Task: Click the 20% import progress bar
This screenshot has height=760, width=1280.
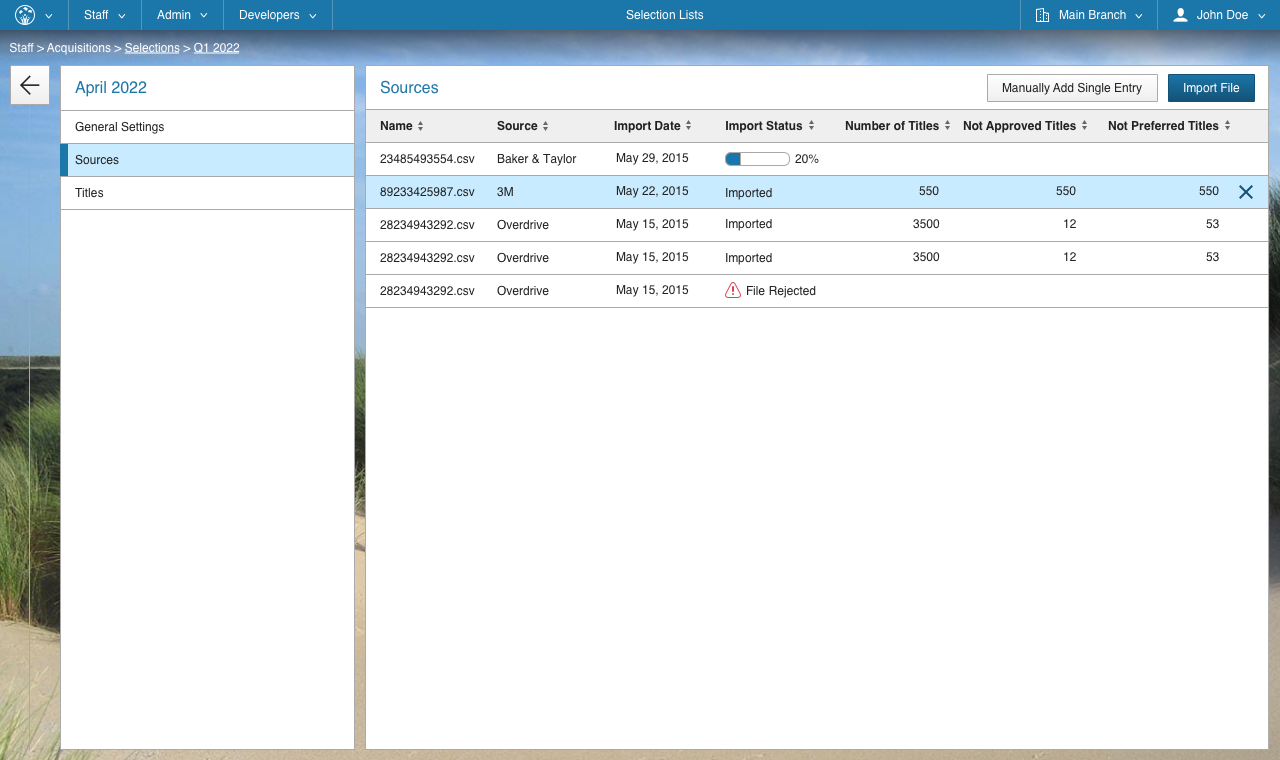Action: click(757, 159)
